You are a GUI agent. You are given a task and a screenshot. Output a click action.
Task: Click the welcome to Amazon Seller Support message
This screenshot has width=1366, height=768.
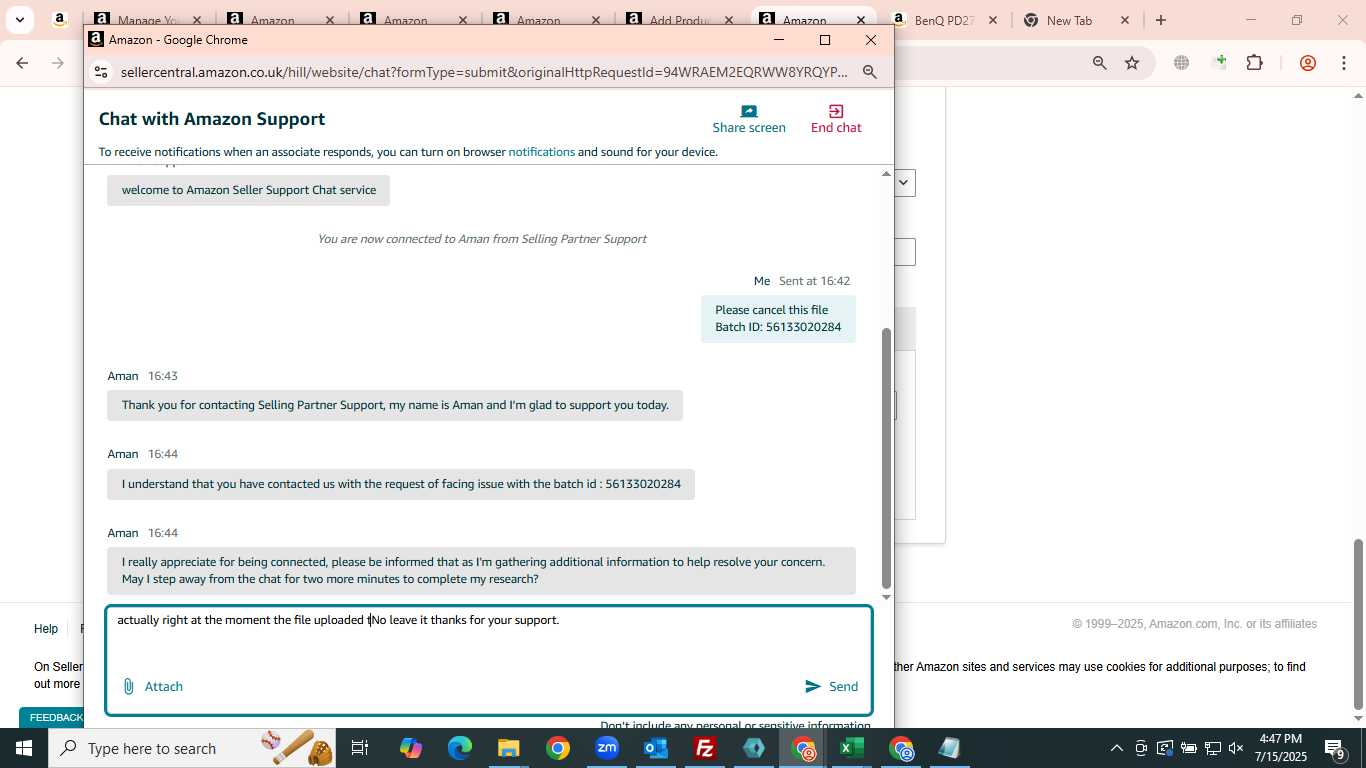248,190
